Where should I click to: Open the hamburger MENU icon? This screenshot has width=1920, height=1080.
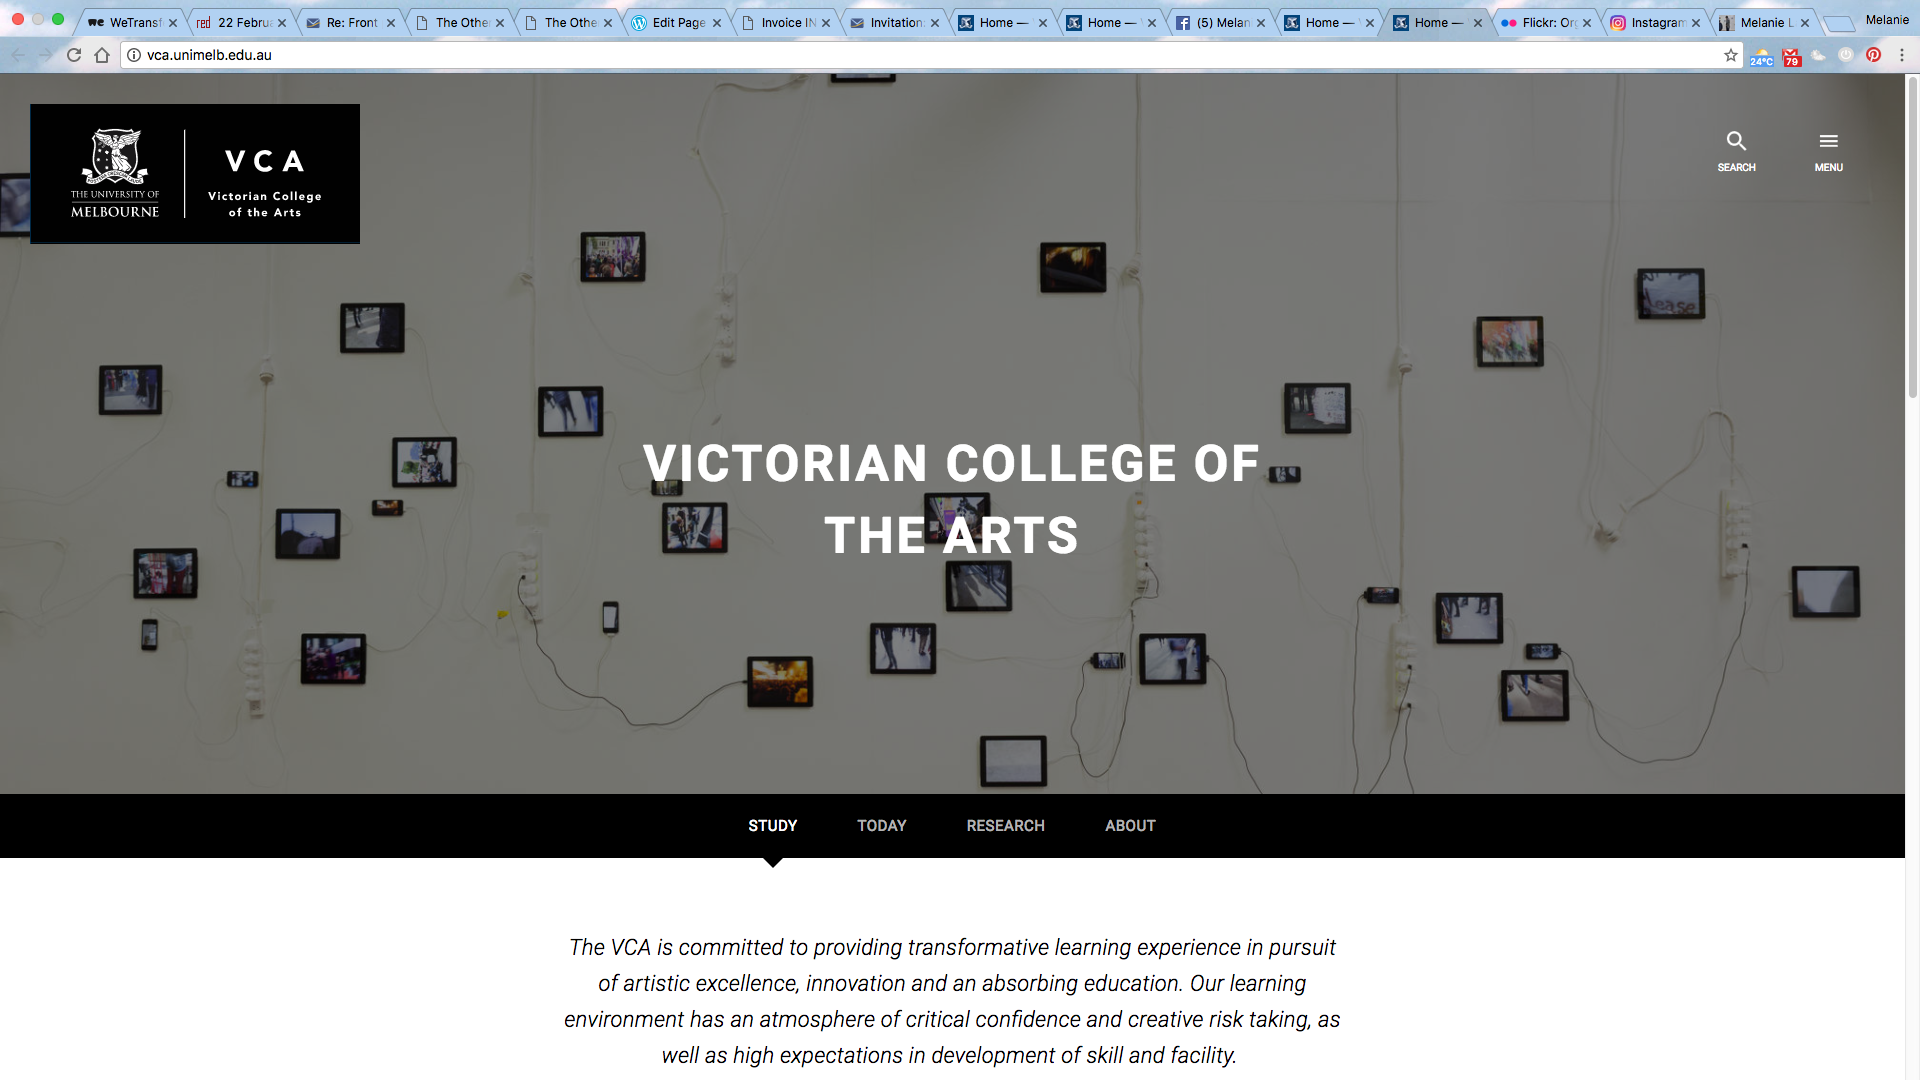coord(1828,141)
